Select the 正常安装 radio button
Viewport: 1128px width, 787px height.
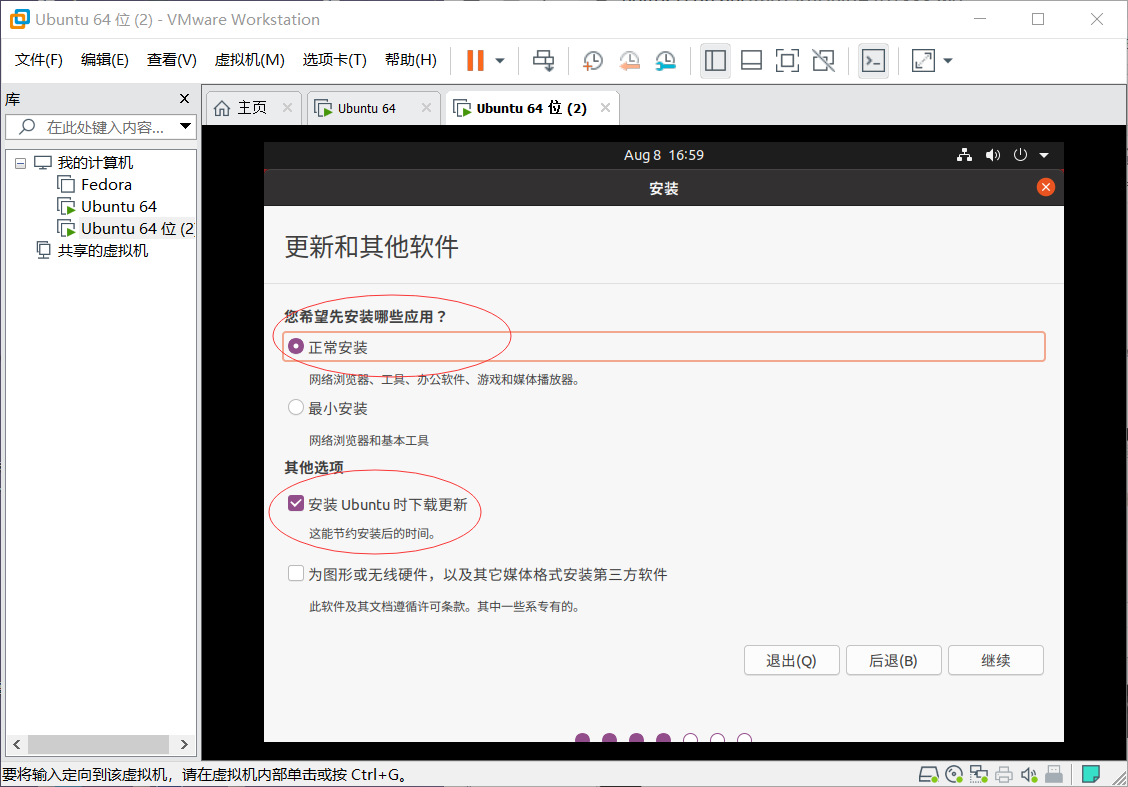point(295,346)
